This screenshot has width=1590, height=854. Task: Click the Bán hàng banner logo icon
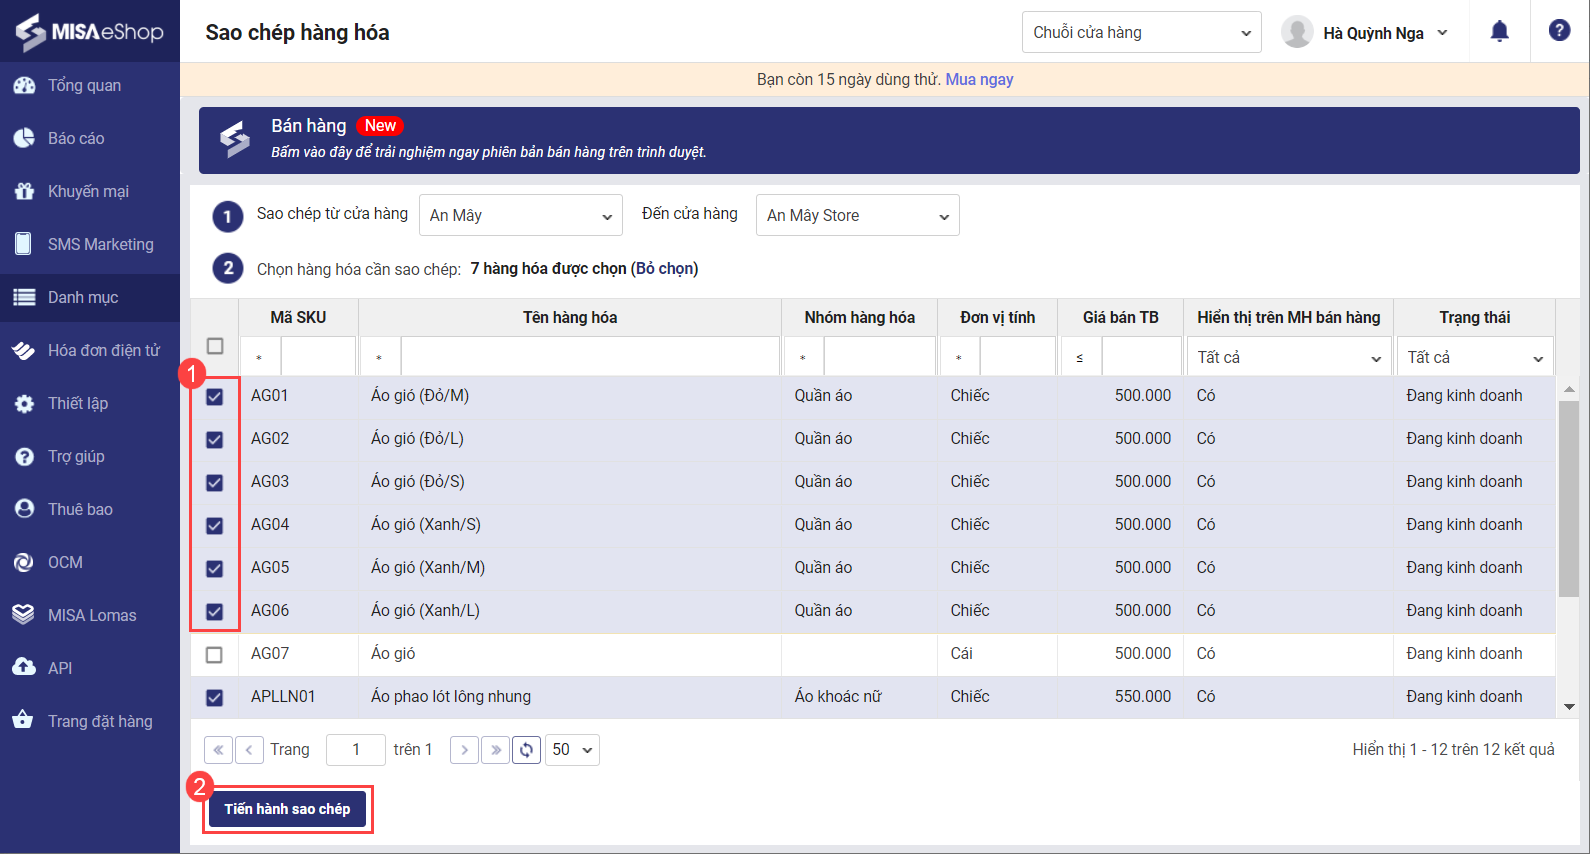pyautogui.click(x=235, y=140)
